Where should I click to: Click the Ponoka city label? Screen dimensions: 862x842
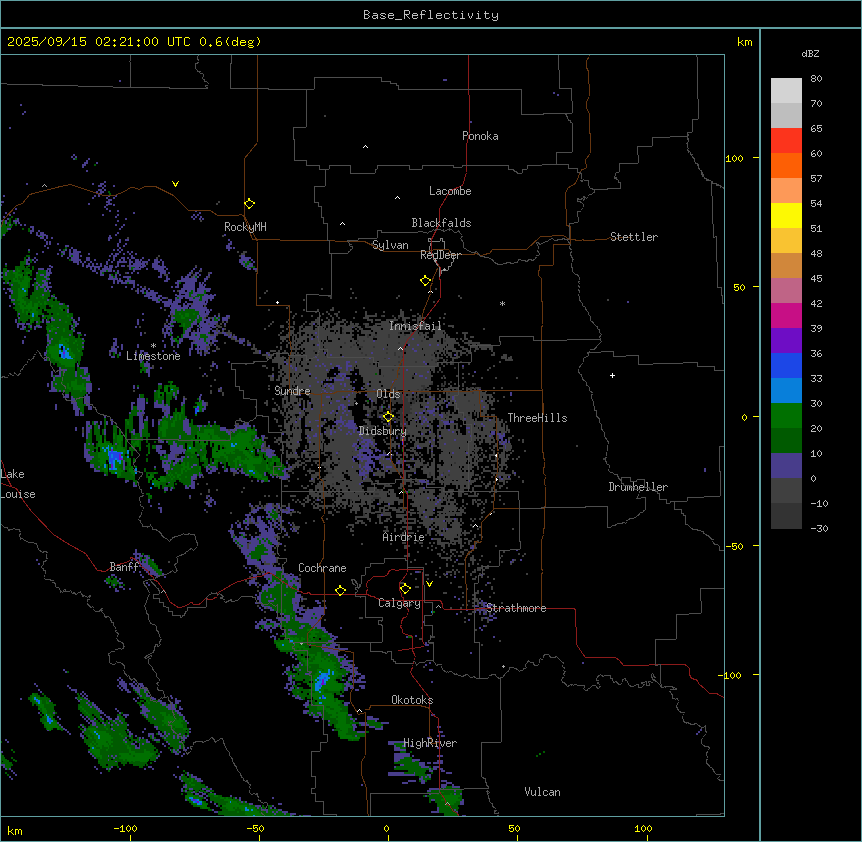pos(480,136)
